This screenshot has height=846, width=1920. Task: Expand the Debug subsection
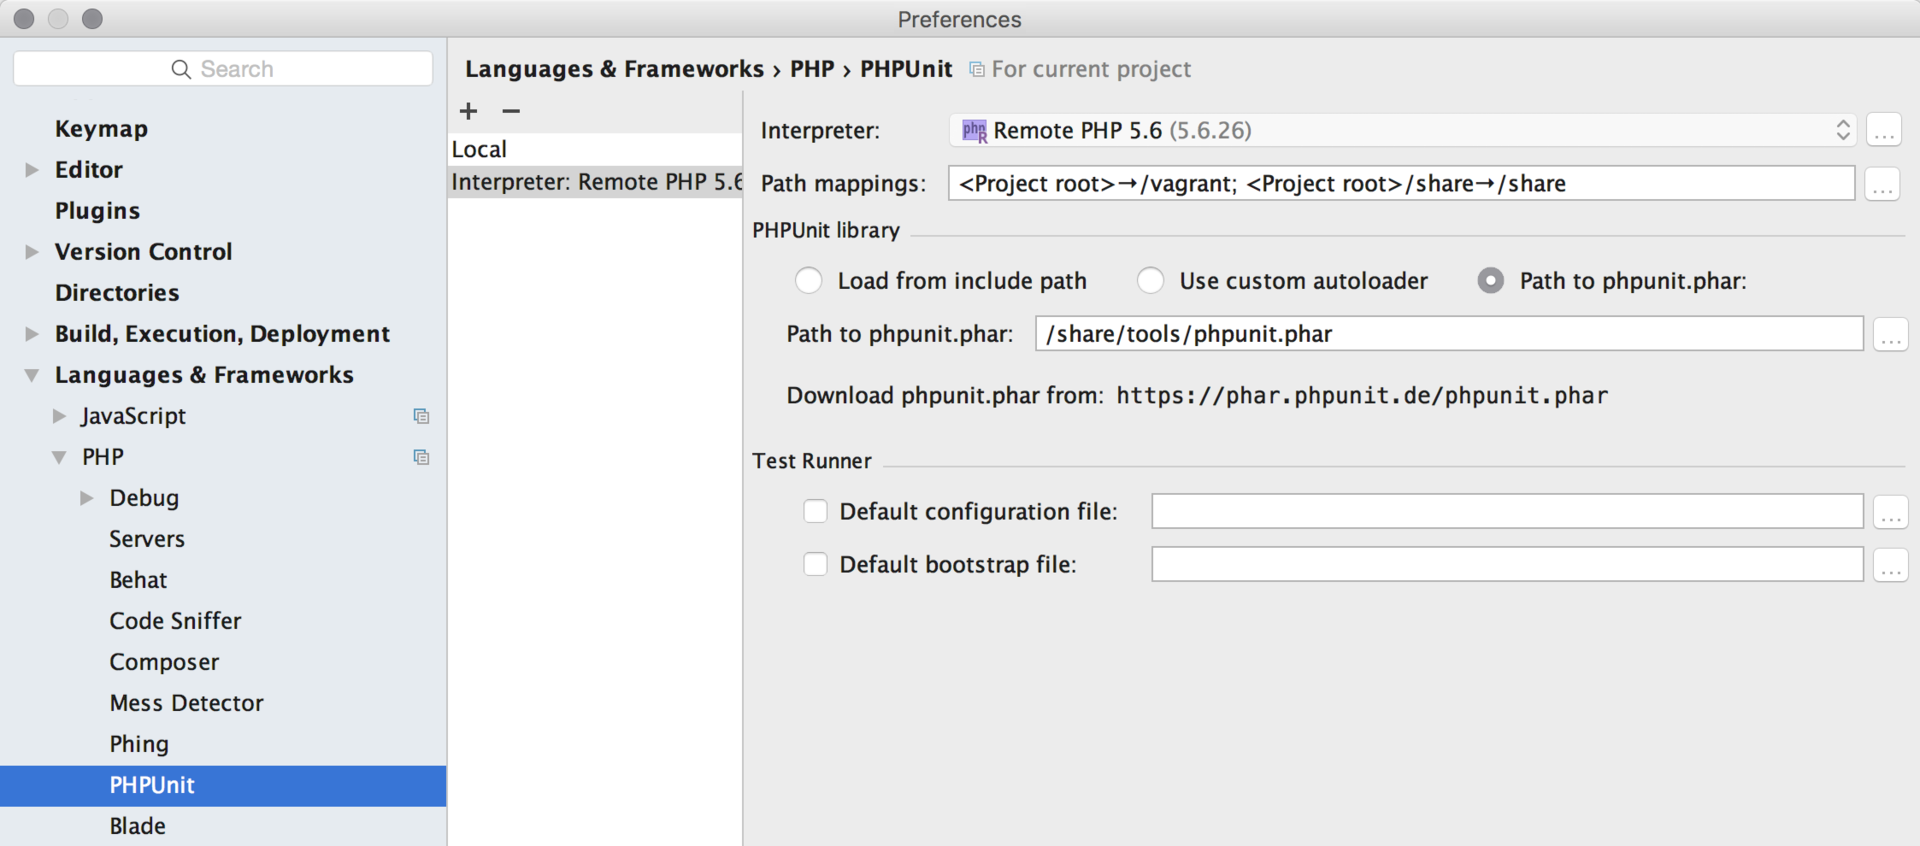click(87, 498)
